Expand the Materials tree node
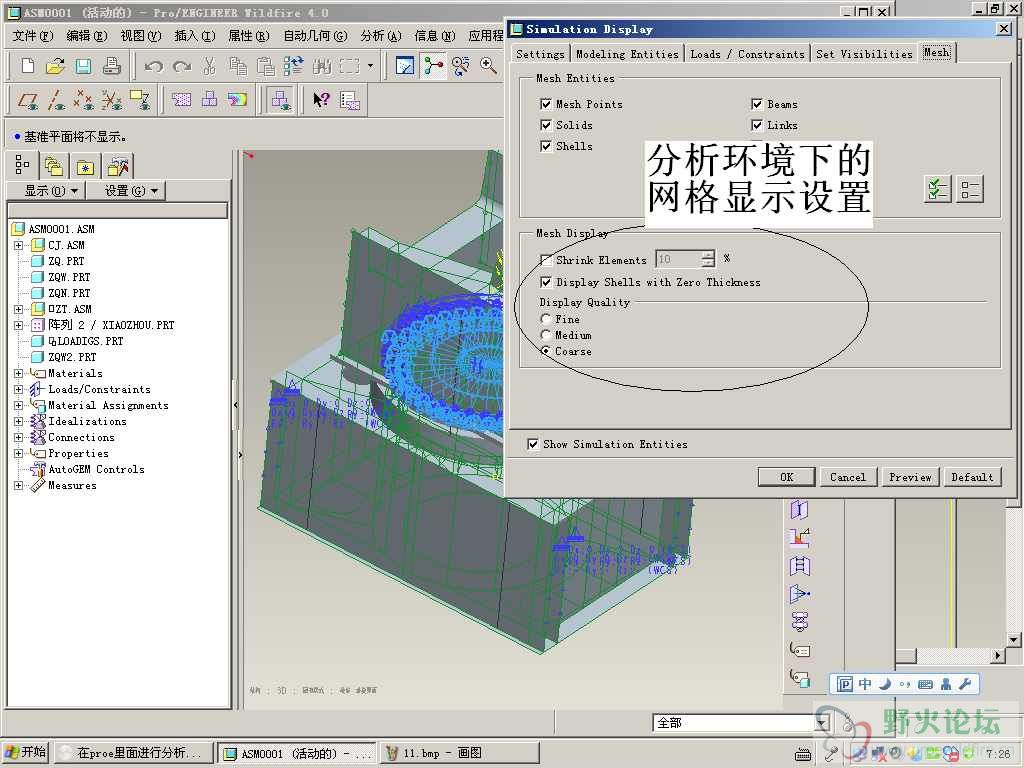1024x768 pixels. (18, 373)
